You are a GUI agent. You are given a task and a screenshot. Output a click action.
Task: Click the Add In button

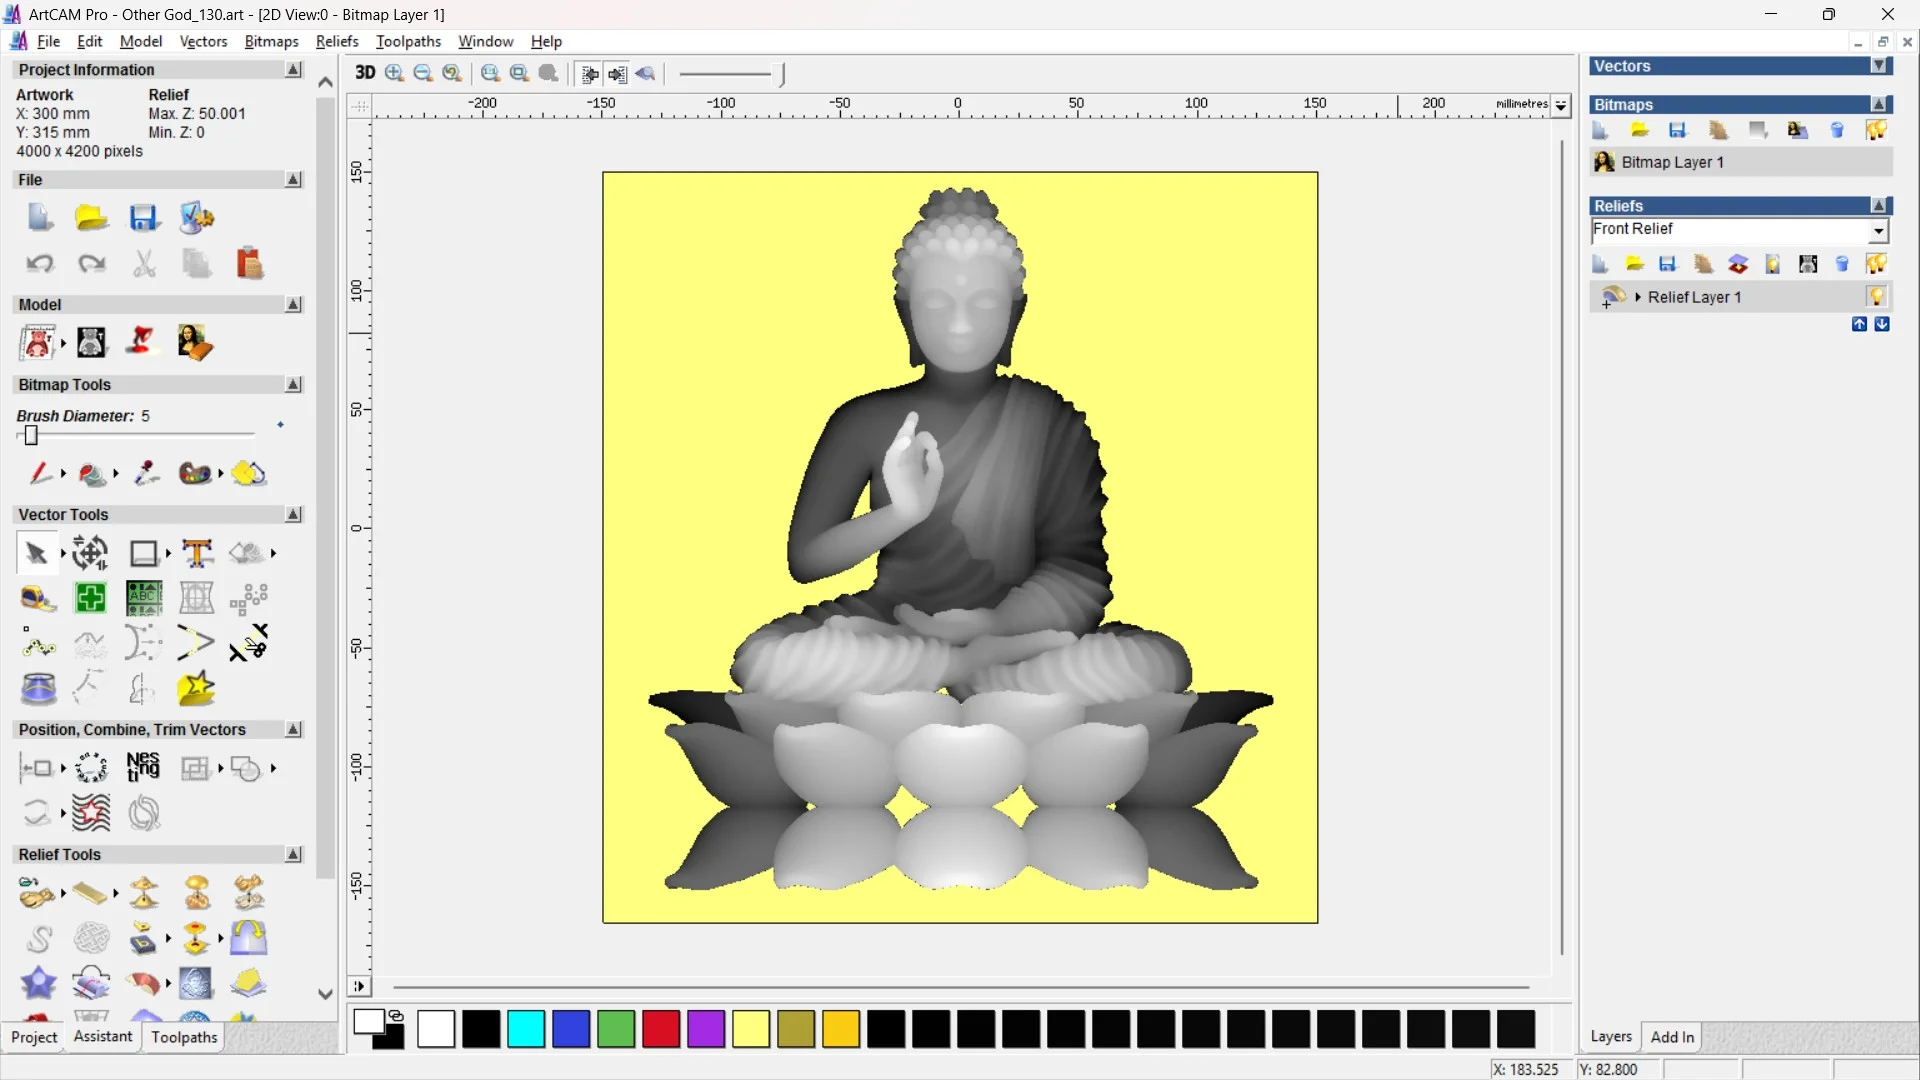[1673, 1037]
